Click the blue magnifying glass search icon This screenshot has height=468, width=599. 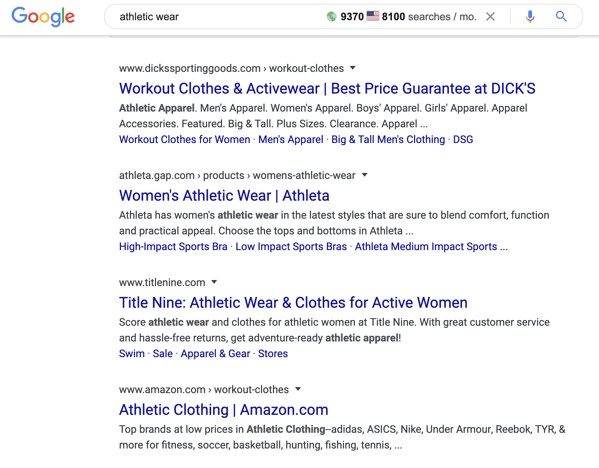pyautogui.click(x=561, y=16)
